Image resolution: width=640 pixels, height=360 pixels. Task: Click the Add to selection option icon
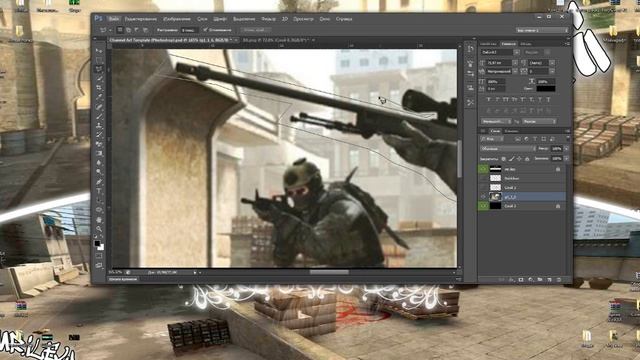(128, 30)
